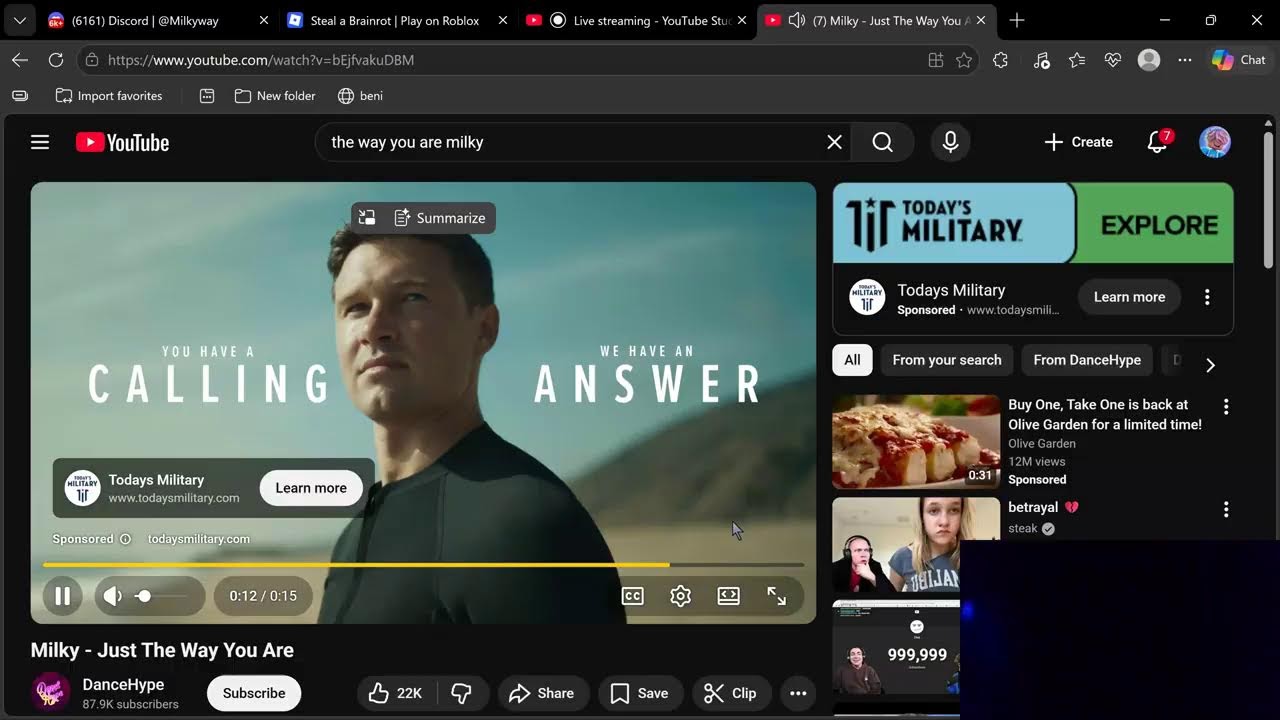Click the magnifying glass search button

(882, 142)
